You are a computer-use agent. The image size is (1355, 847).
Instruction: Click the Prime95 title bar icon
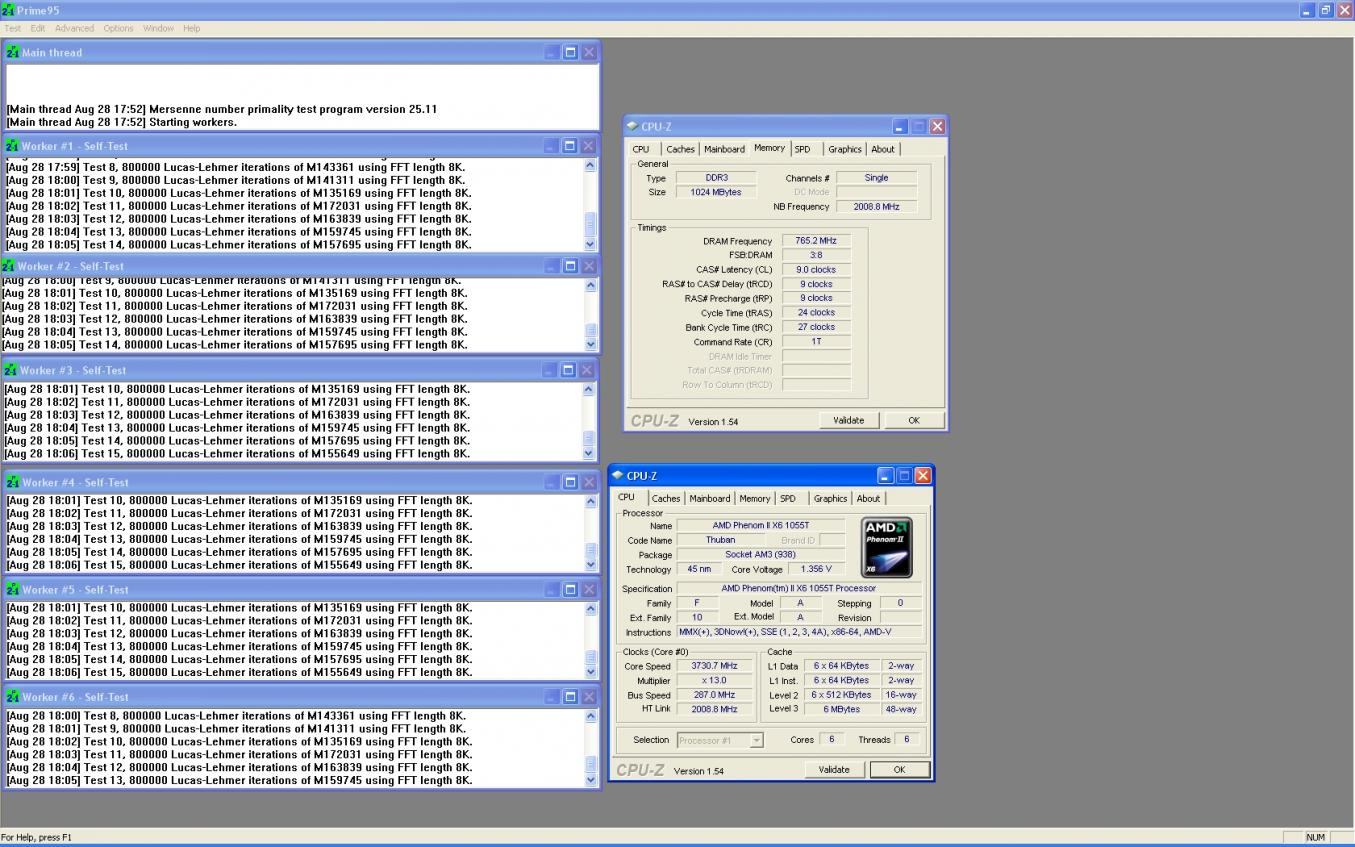[8, 9]
